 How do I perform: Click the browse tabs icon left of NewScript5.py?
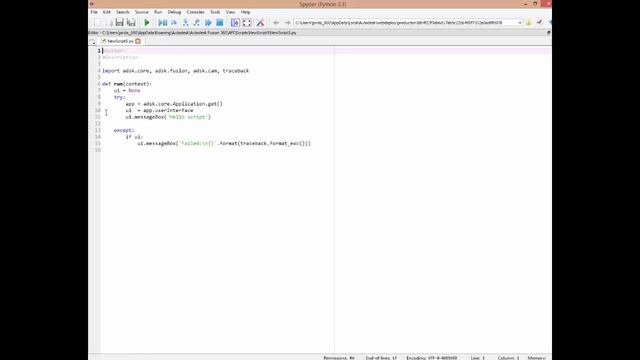click(93, 41)
